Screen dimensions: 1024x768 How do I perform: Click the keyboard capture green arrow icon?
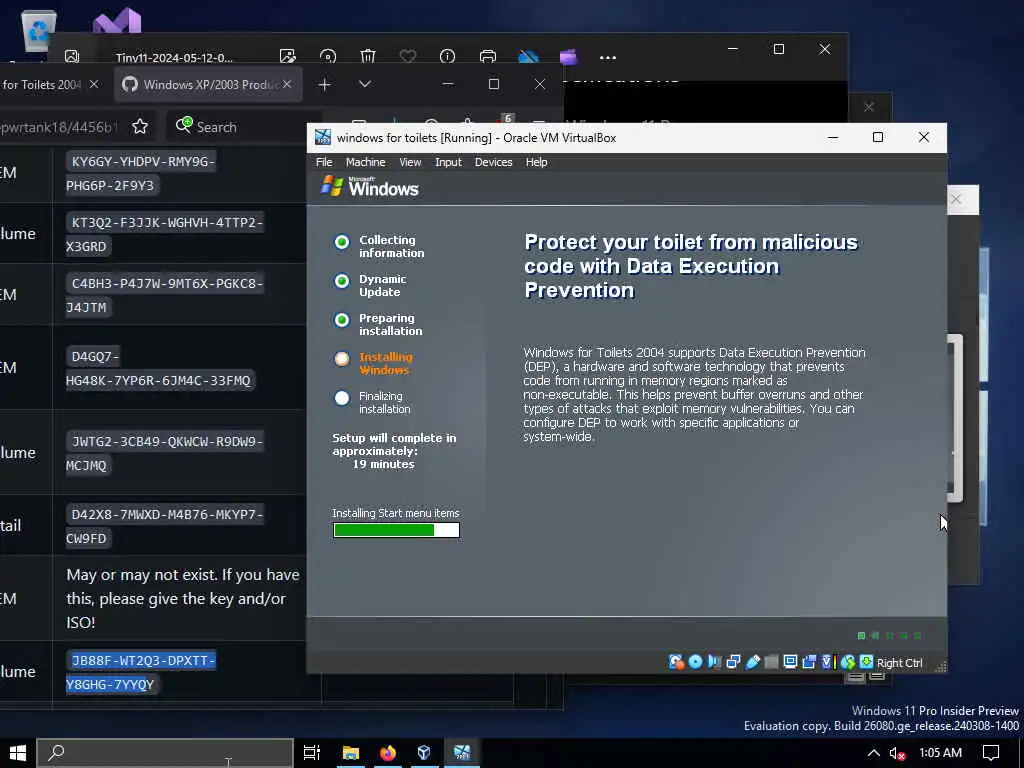(x=866, y=662)
